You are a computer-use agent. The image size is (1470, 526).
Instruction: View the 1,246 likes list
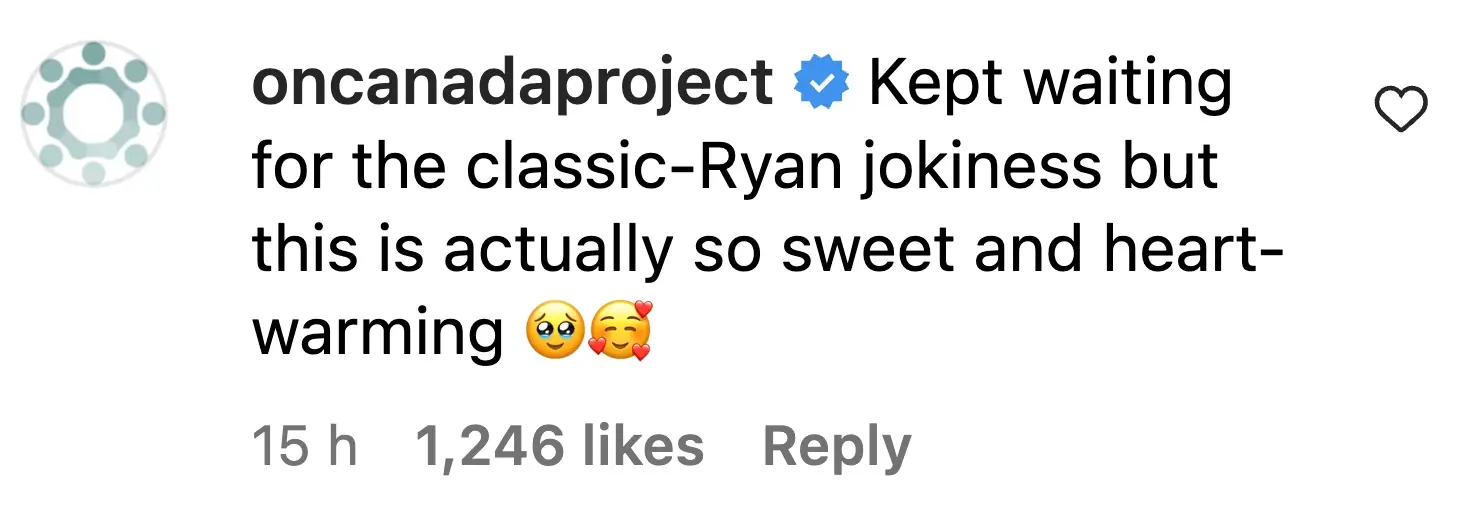tap(559, 447)
